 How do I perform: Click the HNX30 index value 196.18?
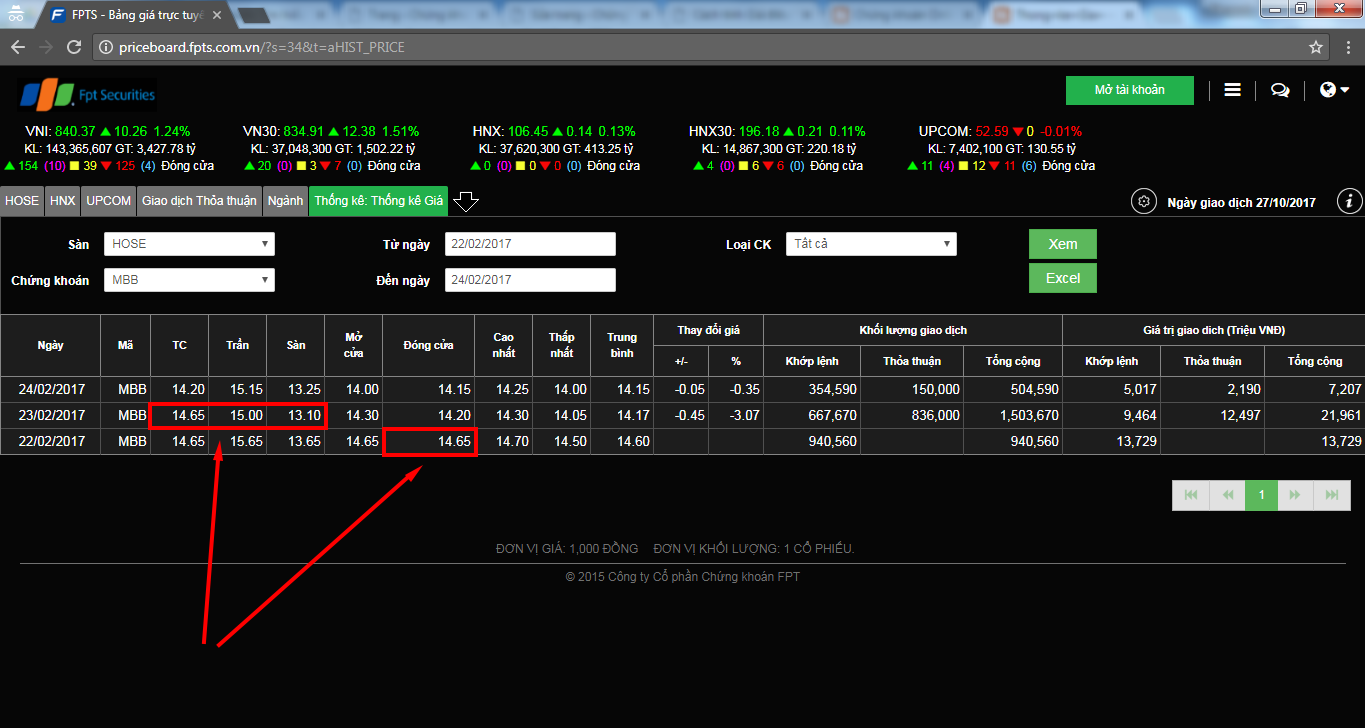759,131
